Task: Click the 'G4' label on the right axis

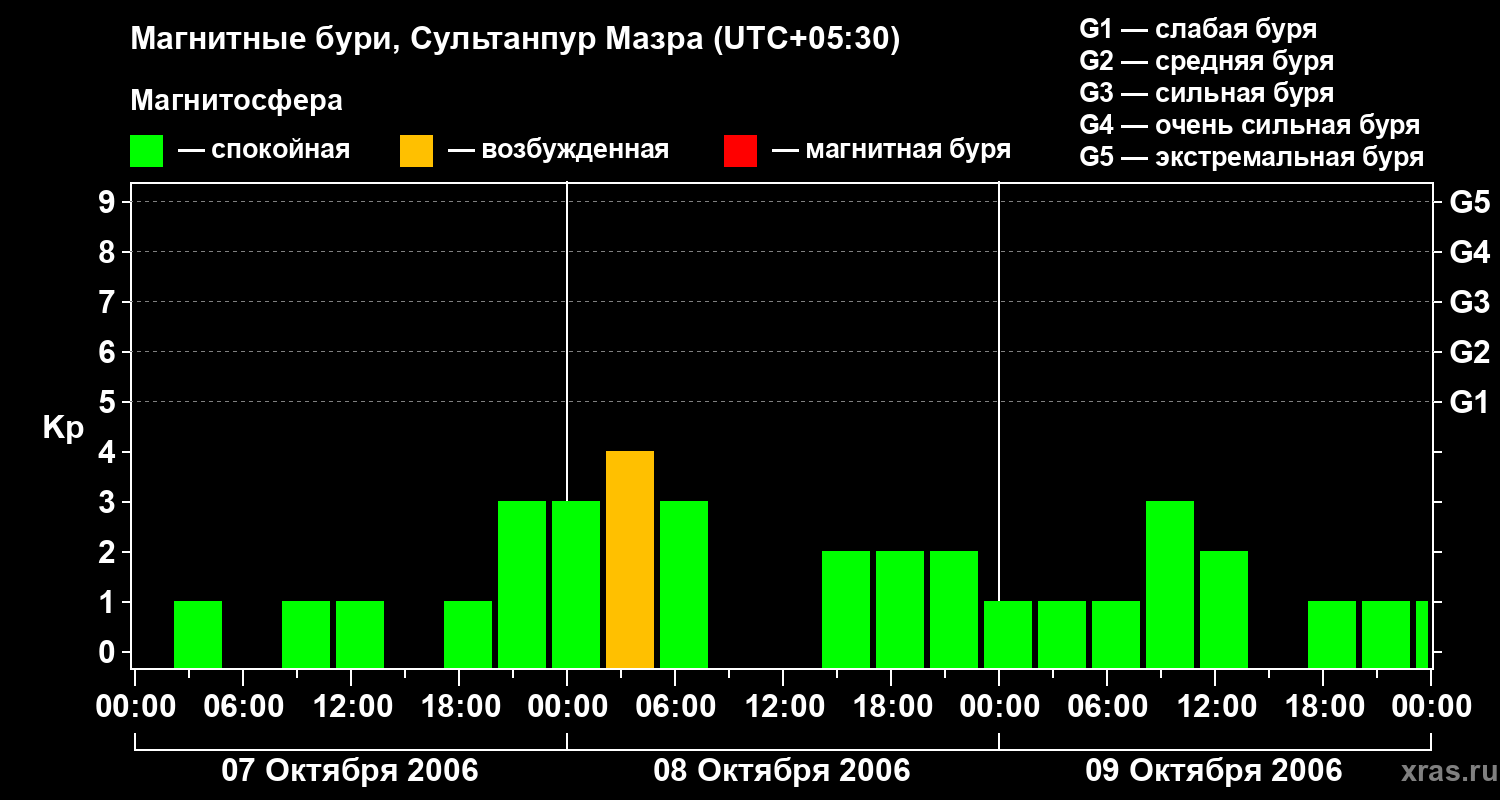Action: click(x=1470, y=252)
